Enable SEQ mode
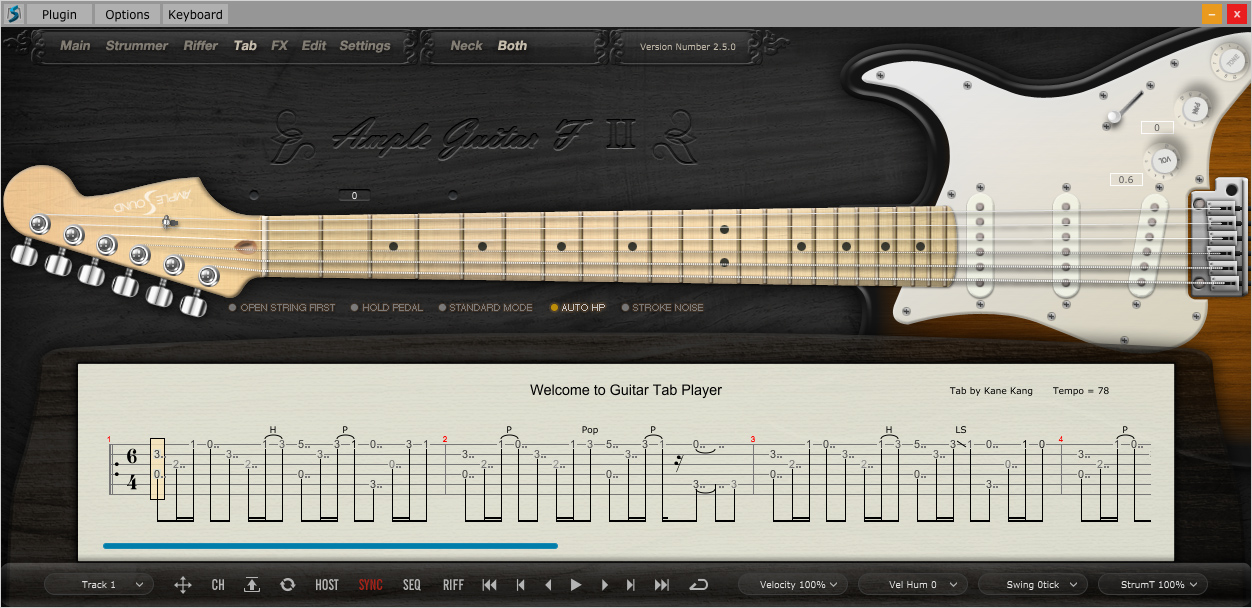The height and width of the screenshot is (608, 1252). (412, 585)
